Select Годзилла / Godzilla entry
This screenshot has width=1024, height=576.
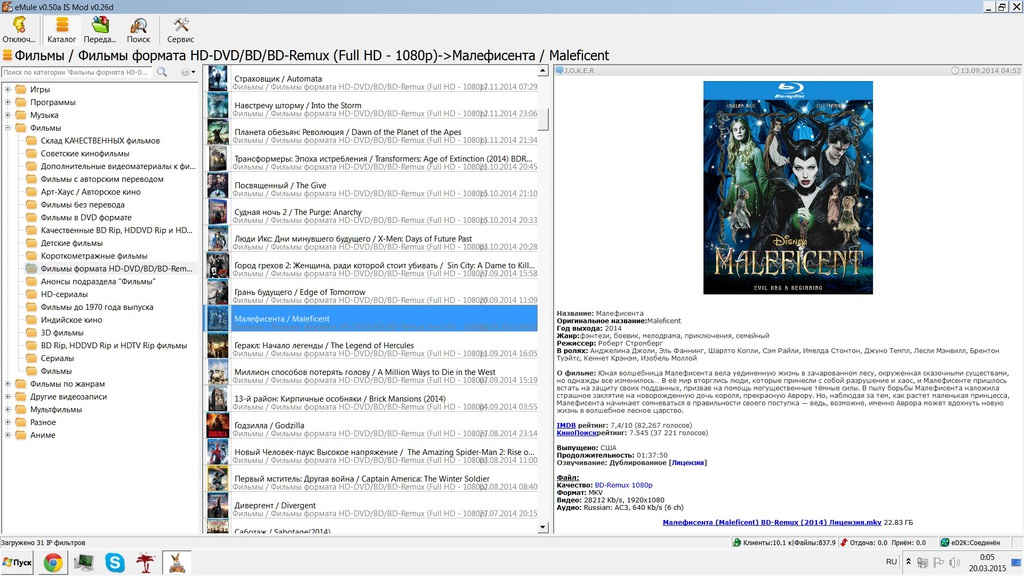click(373, 425)
